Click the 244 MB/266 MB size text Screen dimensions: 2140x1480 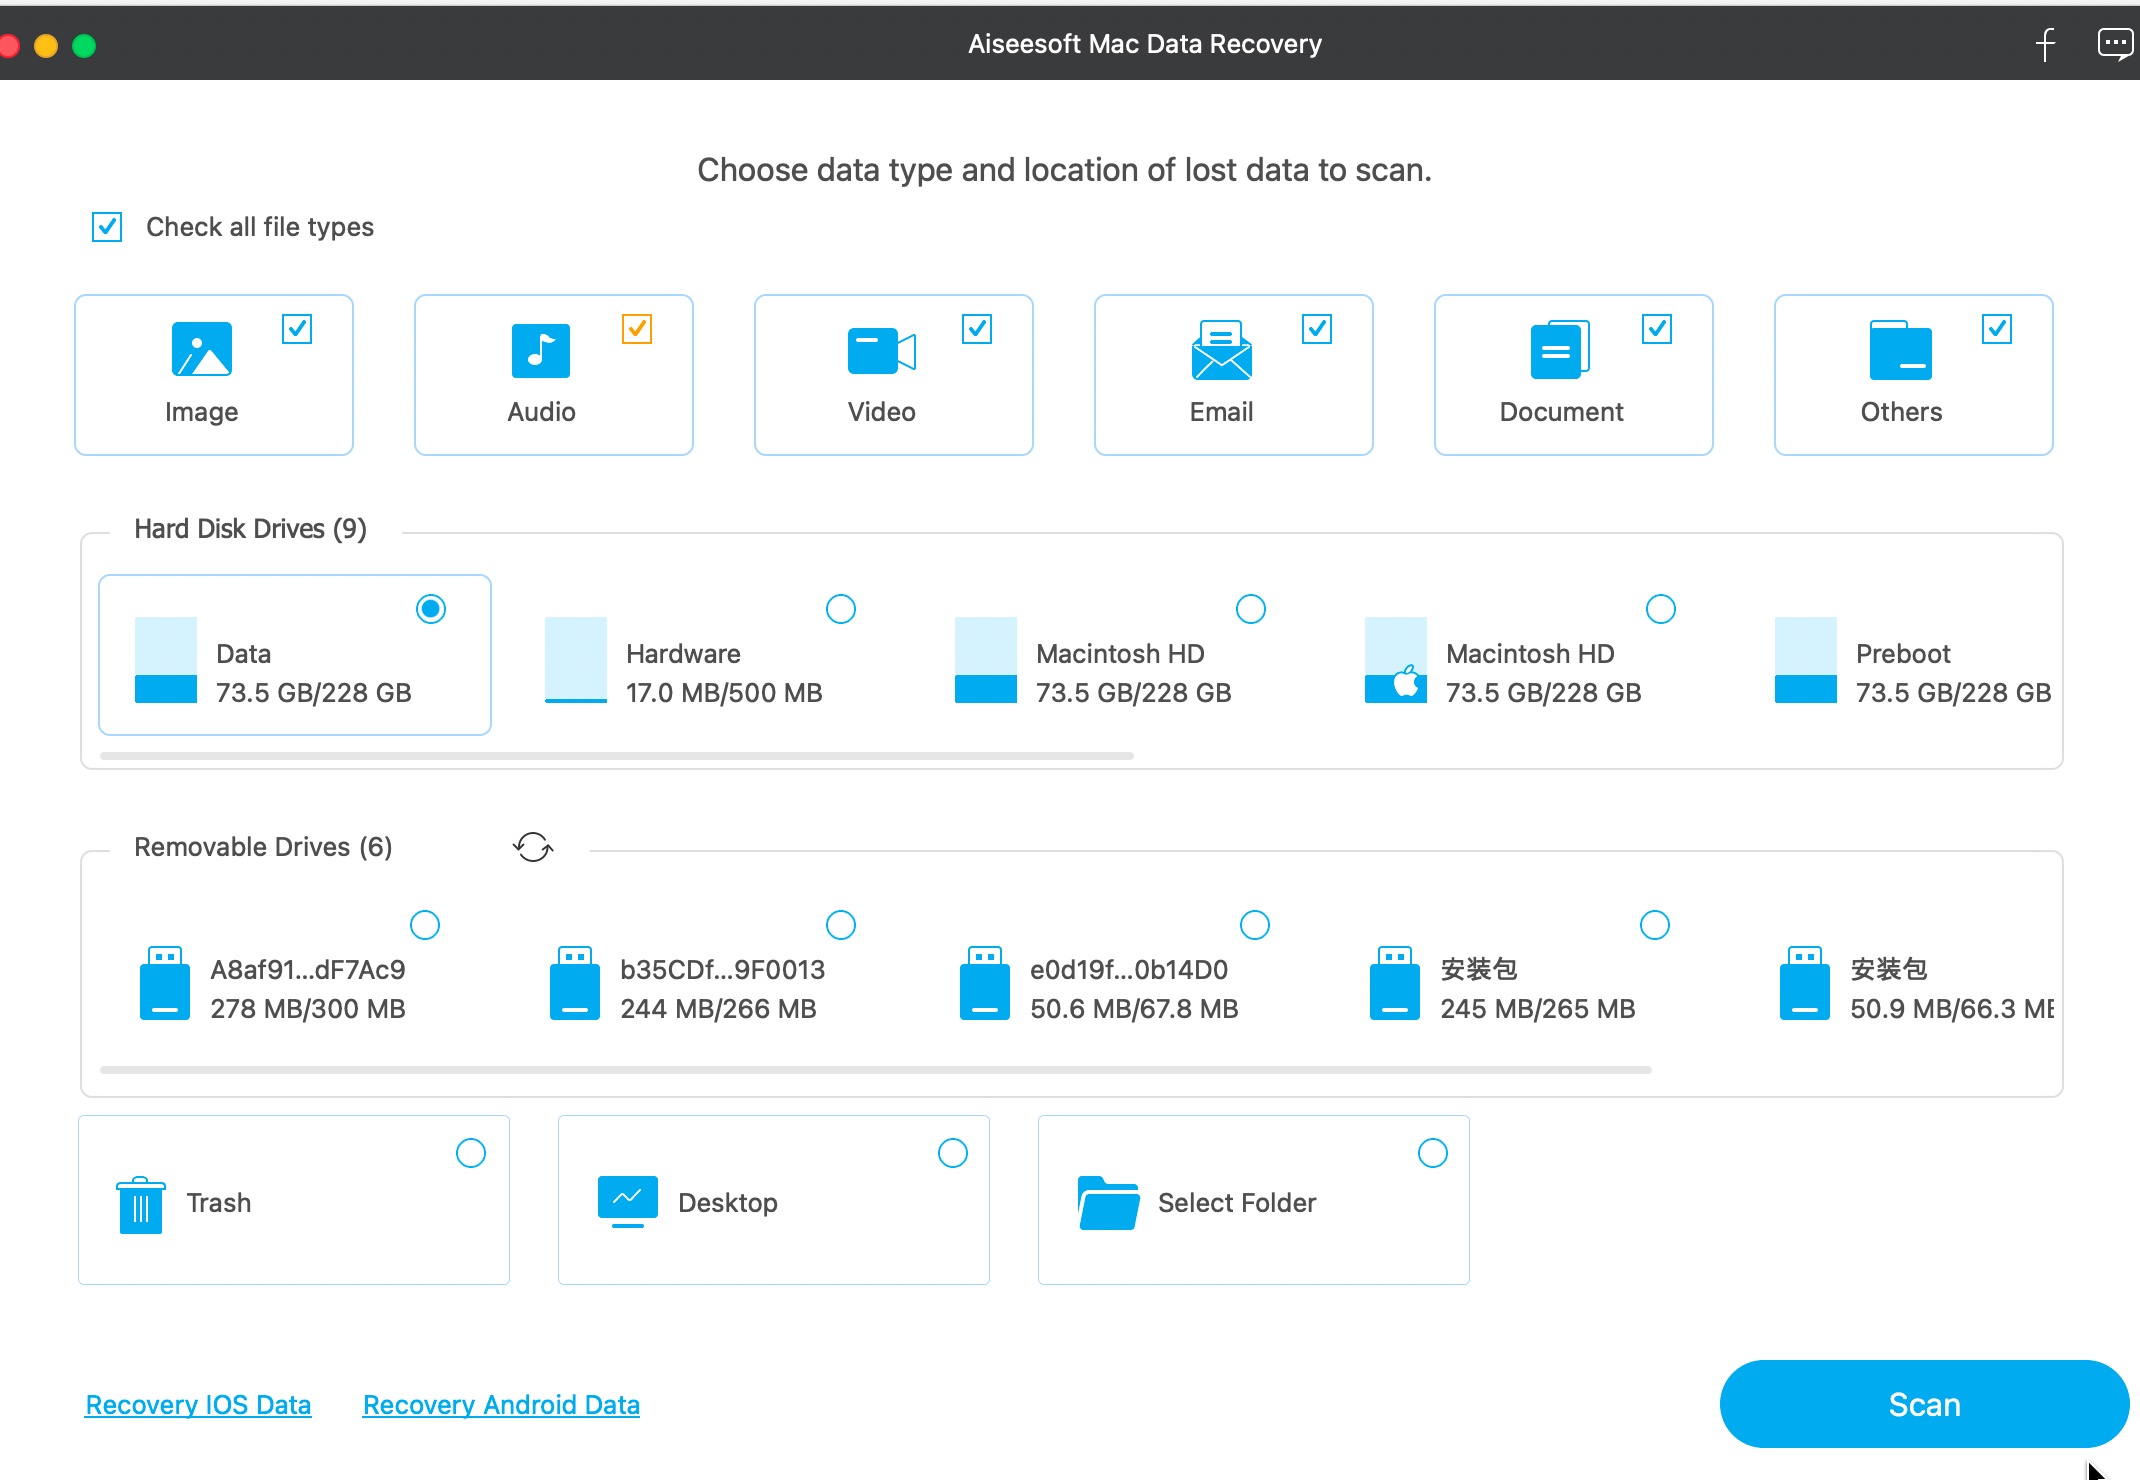click(718, 1009)
